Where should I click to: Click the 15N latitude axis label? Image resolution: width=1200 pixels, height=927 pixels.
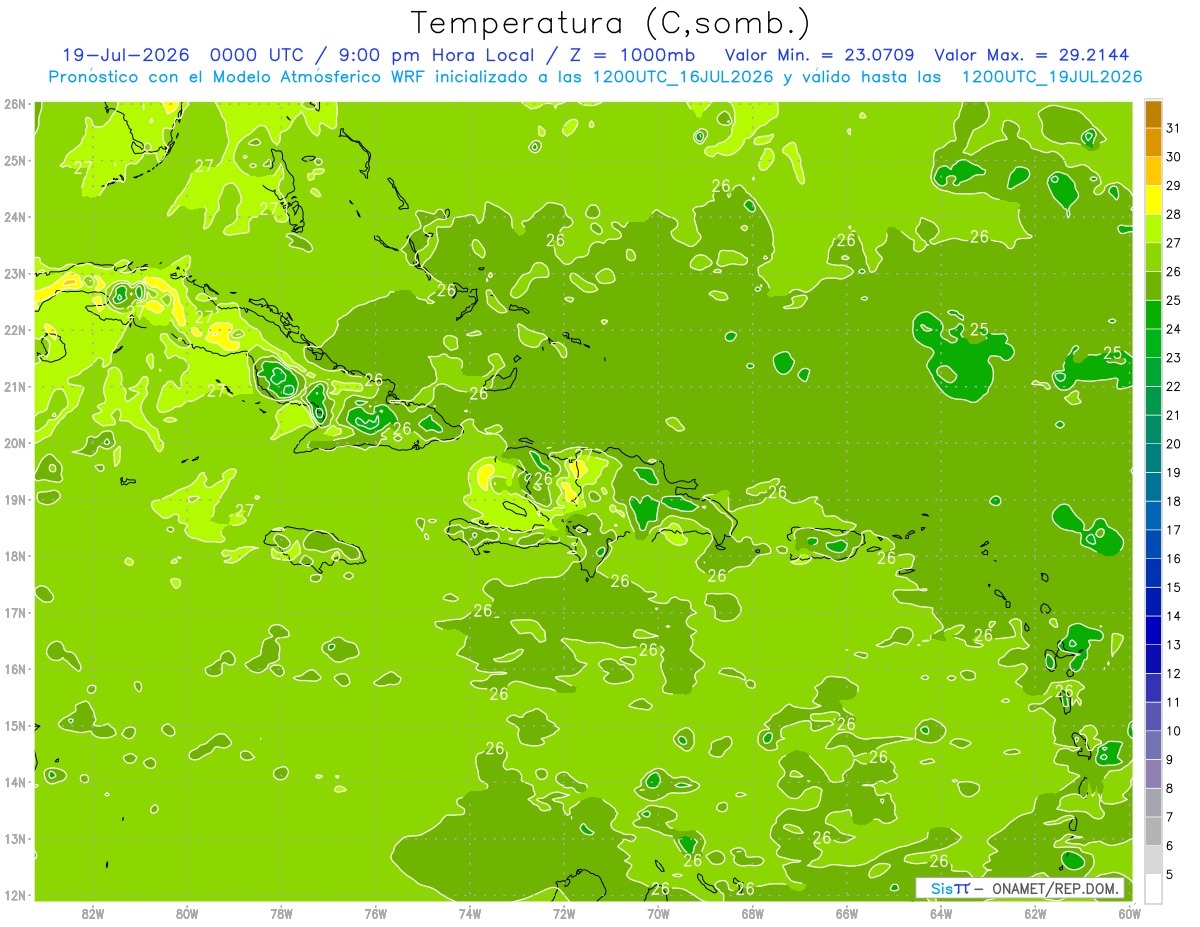coord(14,726)
